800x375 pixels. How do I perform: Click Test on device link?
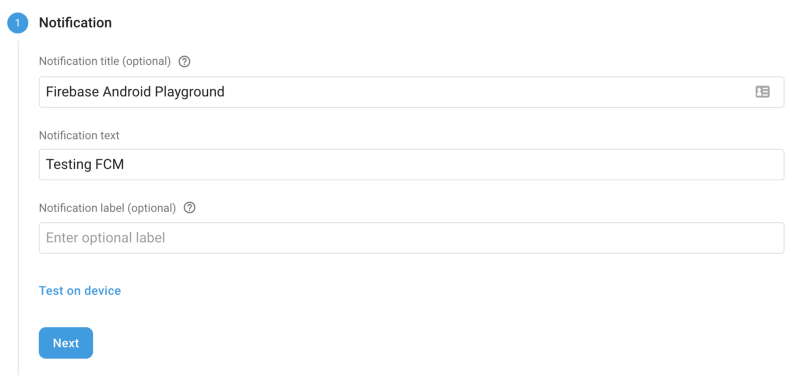point(80,291)
